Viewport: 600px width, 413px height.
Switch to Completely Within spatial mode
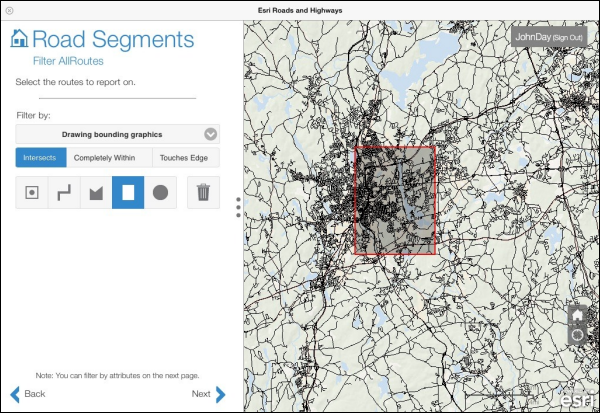(109, 158)
